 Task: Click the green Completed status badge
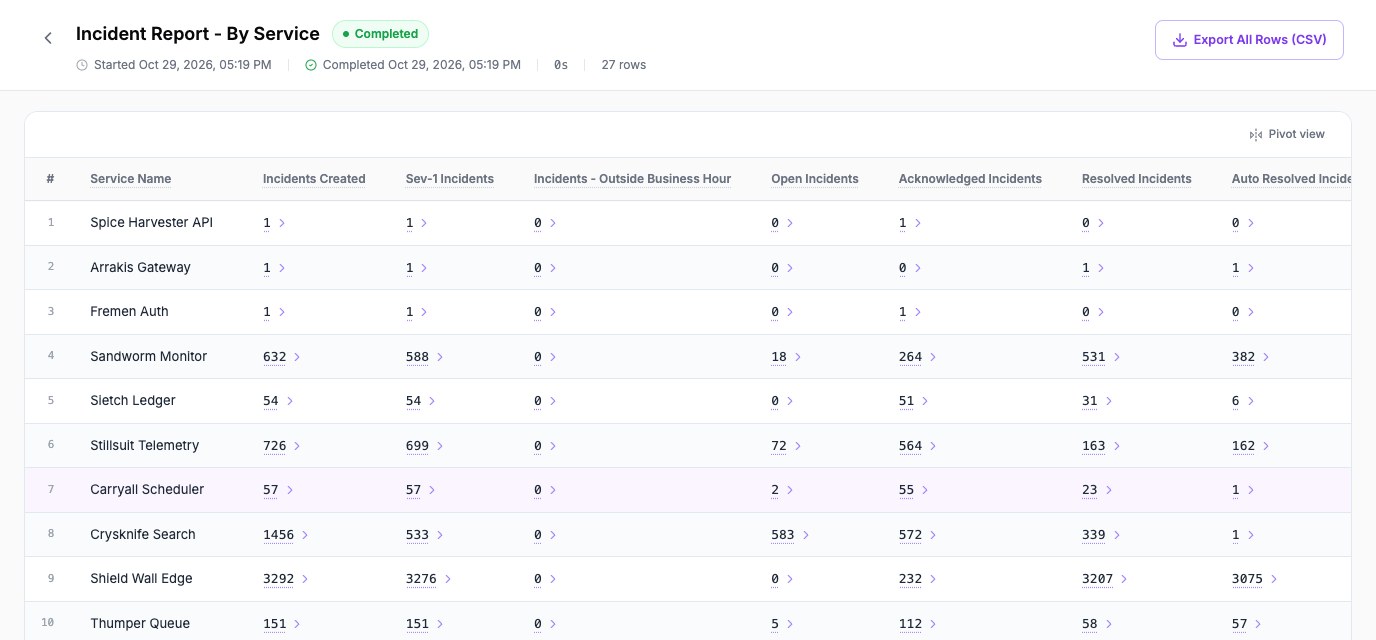point(380,34)
